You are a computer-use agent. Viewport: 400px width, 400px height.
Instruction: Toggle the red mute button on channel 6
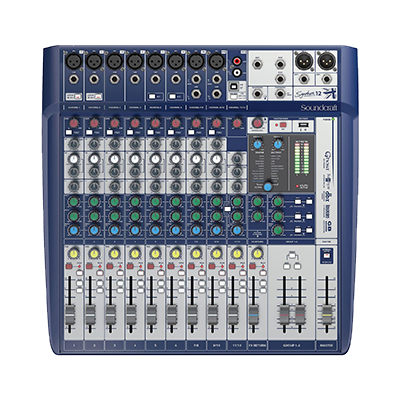click(x=171, y=266)
